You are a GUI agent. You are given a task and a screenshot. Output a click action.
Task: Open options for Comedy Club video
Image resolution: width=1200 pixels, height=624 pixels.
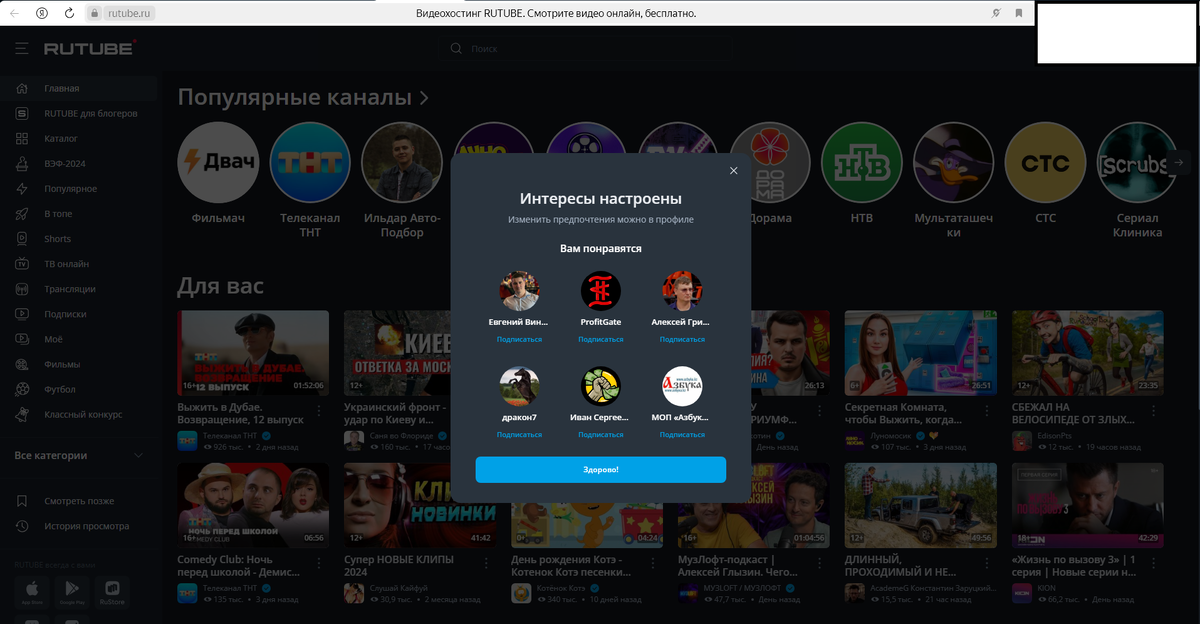pos(319,562)
